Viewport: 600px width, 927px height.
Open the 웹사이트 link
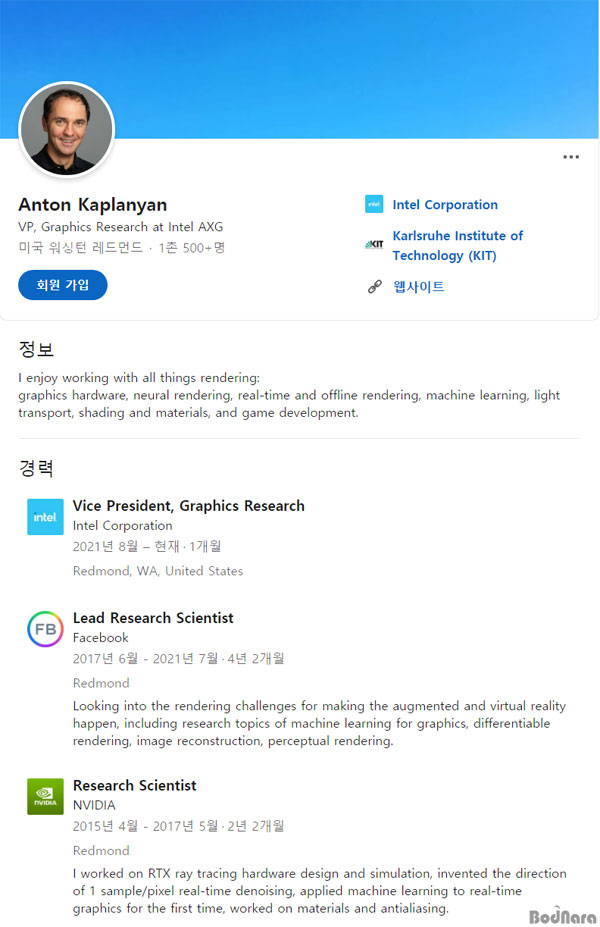pos(419,287)
